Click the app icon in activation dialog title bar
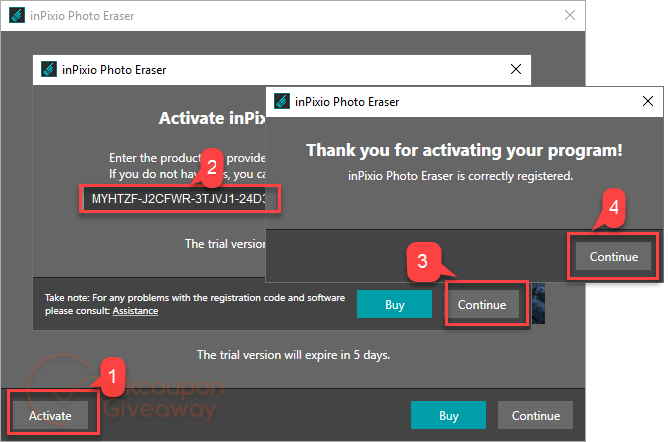The height and width of the screenshot is (442, 668). 49,69
